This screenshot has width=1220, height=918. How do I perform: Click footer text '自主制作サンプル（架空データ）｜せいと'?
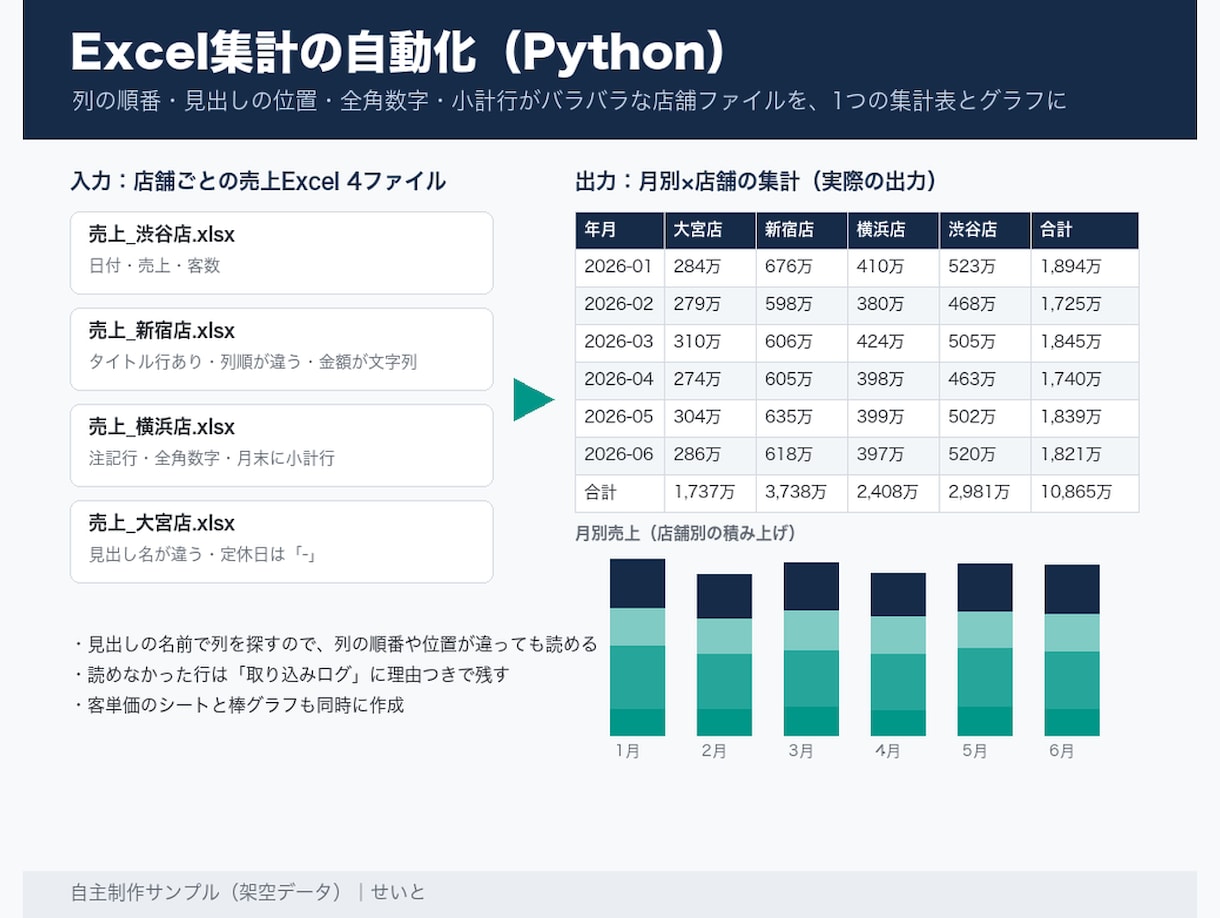248,892
